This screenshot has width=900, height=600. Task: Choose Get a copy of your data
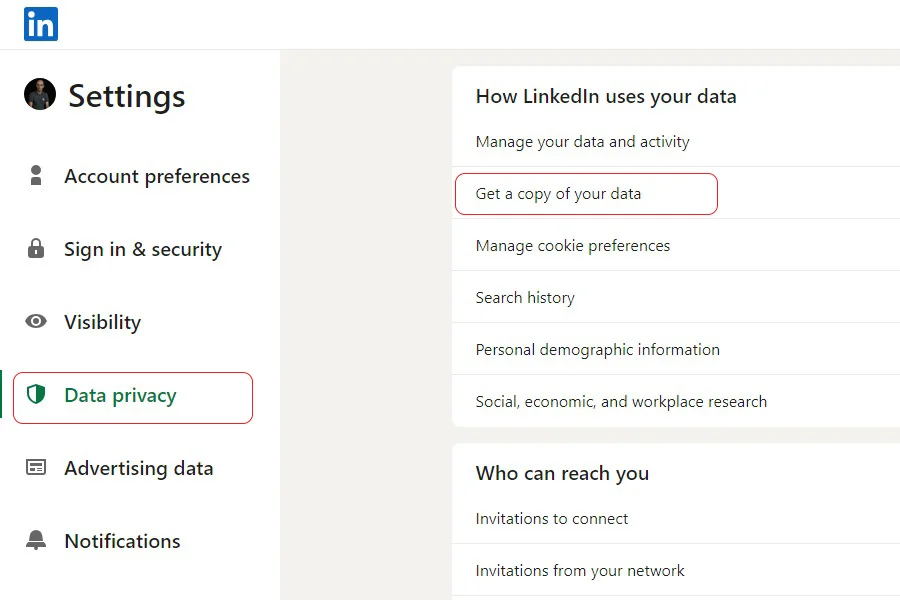tap(586, 194)
